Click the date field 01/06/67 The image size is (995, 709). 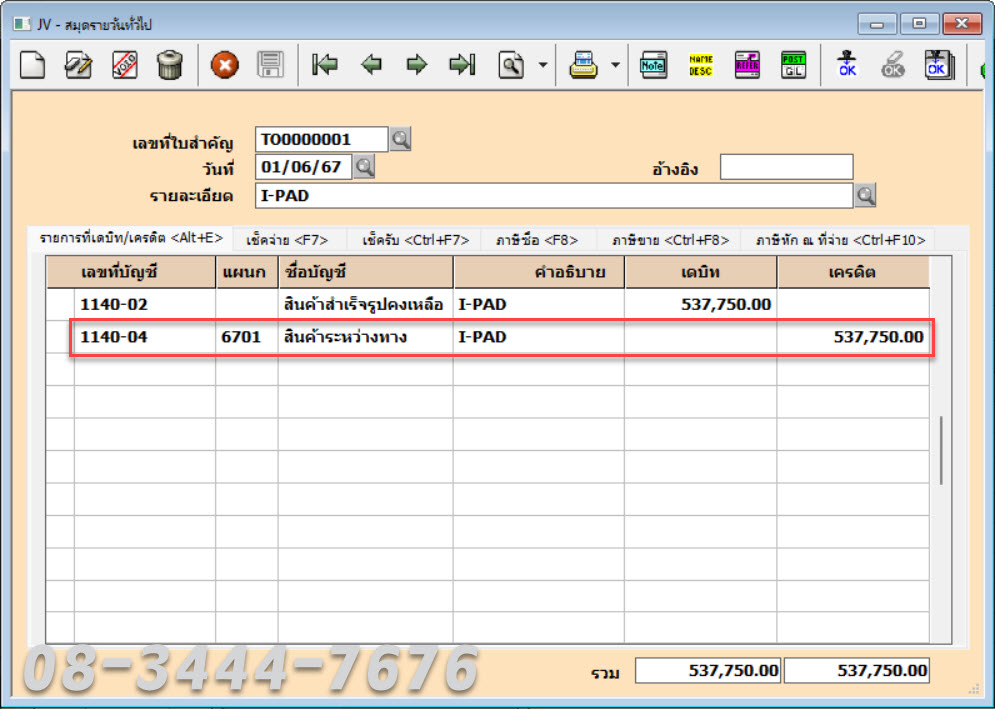tap(303, 167)
